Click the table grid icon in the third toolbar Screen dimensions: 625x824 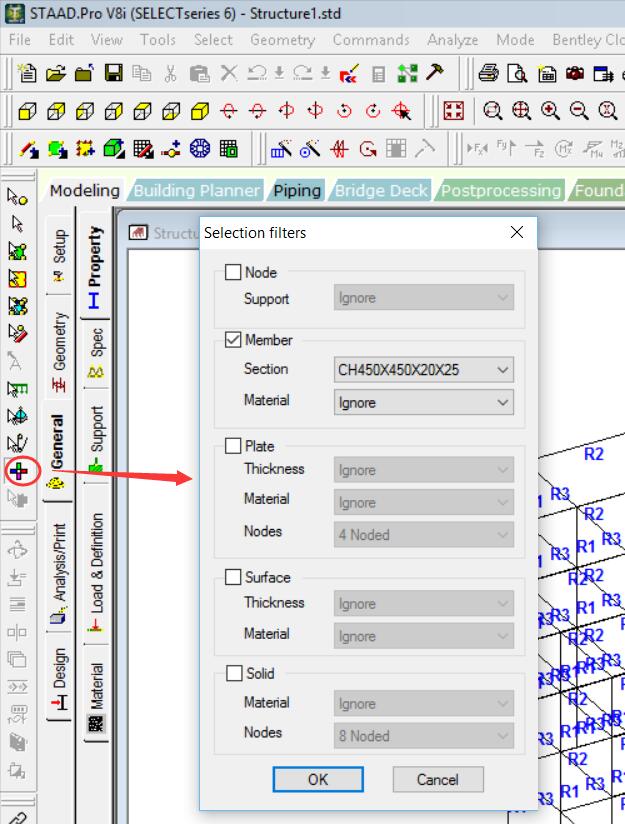tap(229, 149)
